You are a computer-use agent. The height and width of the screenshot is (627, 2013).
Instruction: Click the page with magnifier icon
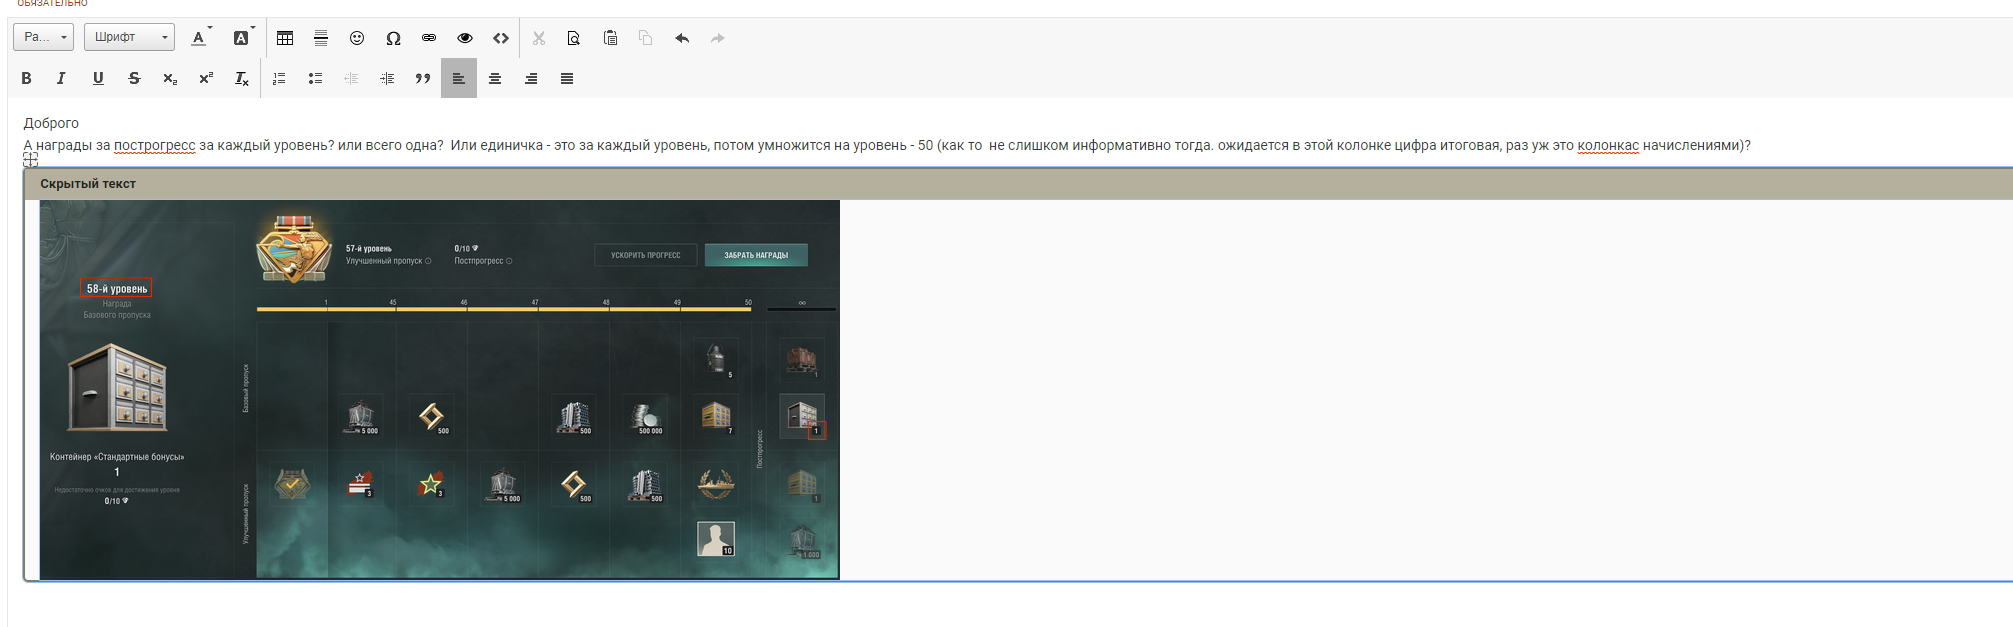point(574,38)
